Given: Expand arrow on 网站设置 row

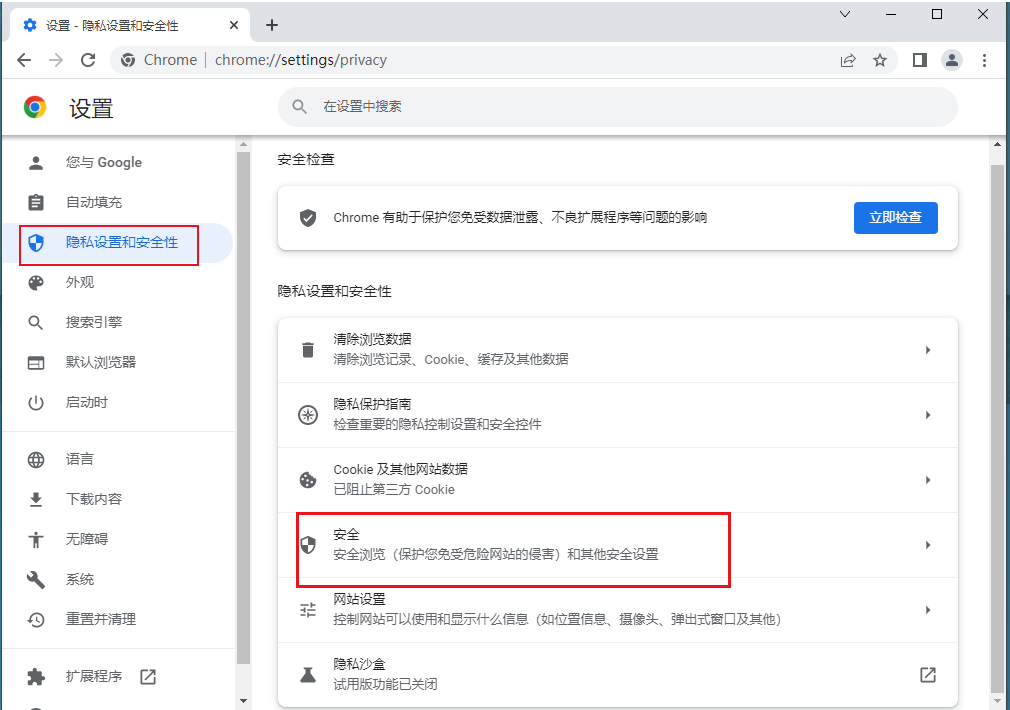Looking at the screenshot, I should point(928,610).
